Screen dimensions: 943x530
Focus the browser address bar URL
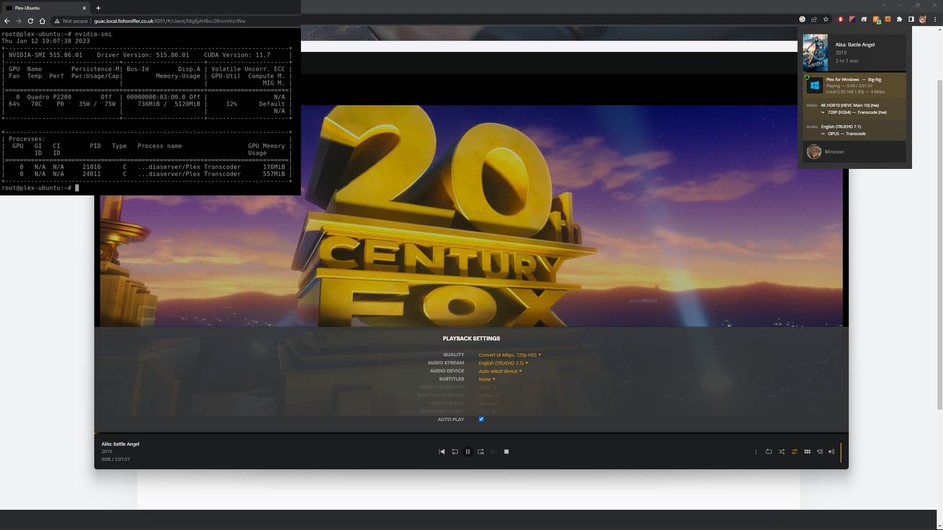click(170, 21)
